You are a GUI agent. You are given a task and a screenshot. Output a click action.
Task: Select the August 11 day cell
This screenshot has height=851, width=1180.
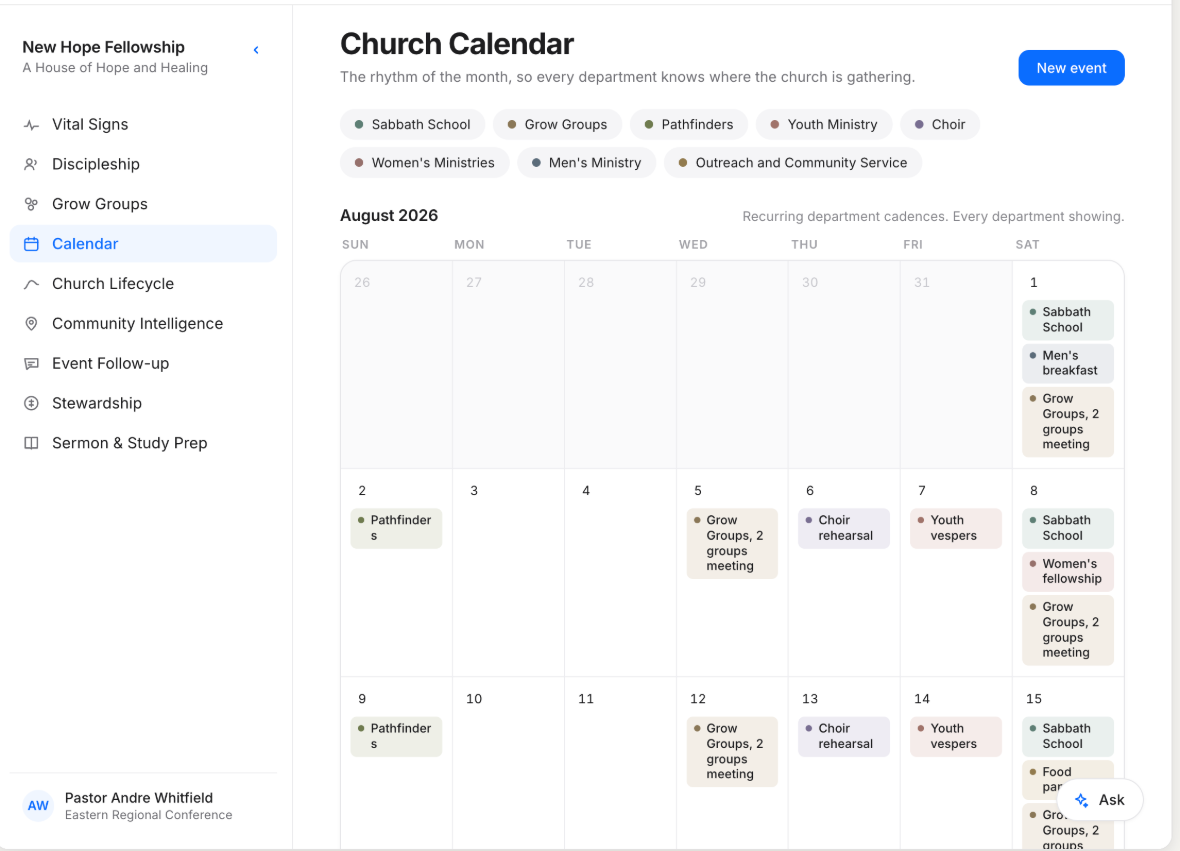pos(620,764)
